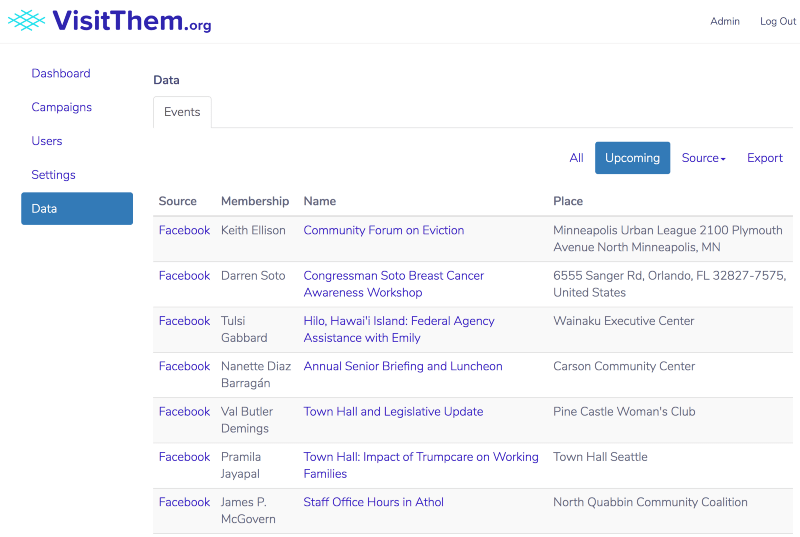Open Town Hall and Legislative Update event
This screenshot has width=800, height=537.
point(393,411)
